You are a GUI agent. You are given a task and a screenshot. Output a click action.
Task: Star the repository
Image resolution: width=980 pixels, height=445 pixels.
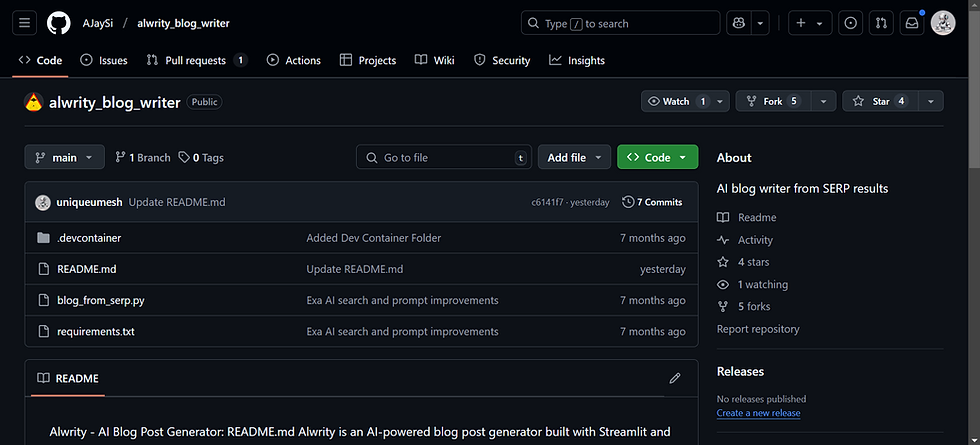click(880, 101)
